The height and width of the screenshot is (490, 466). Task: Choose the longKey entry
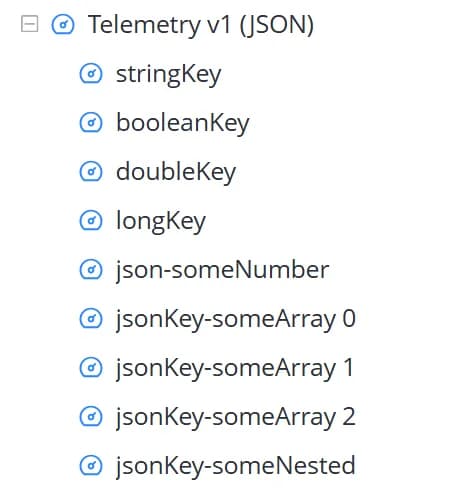pyautogui.click(x=161, y=222)
